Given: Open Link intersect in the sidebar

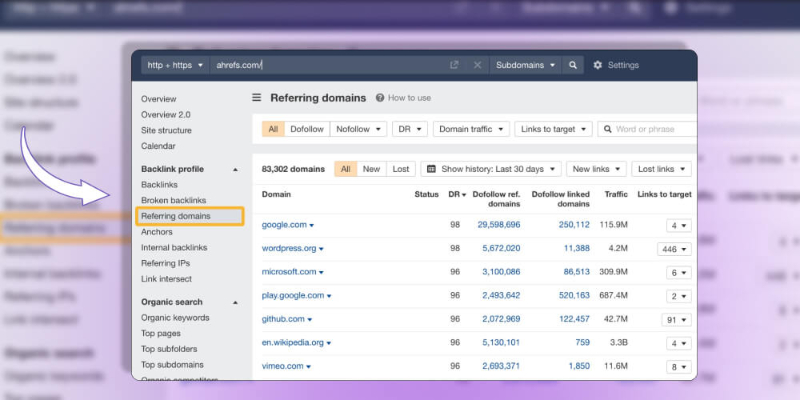Looking at the screenshot, I should tap(166, 279).
